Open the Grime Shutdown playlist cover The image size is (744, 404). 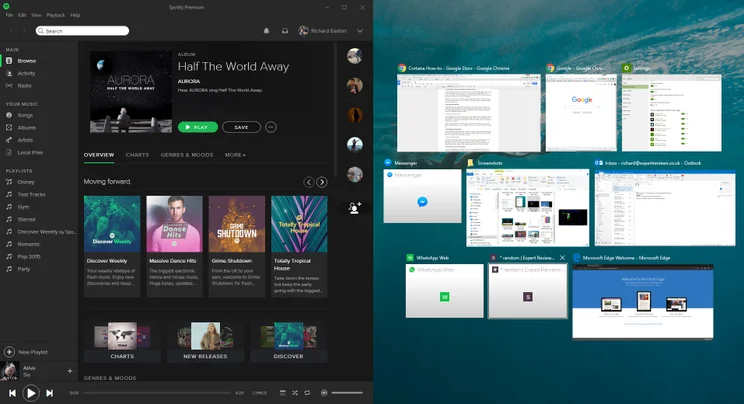[237, 224]
